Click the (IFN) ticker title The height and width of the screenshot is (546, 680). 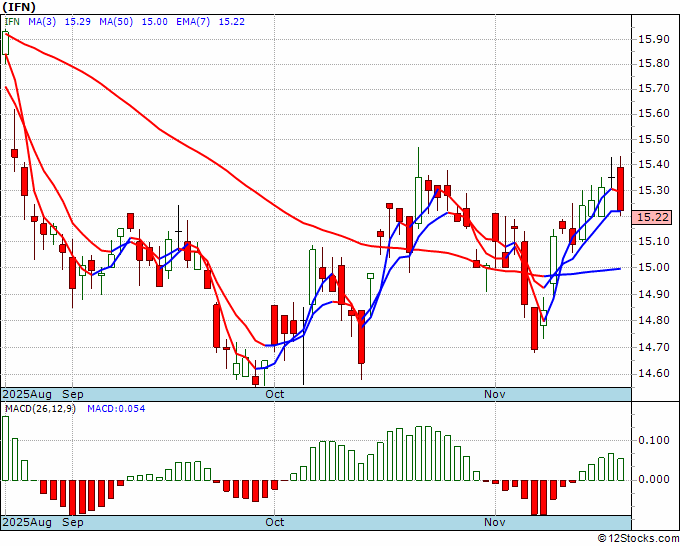(x=19, y=7)
